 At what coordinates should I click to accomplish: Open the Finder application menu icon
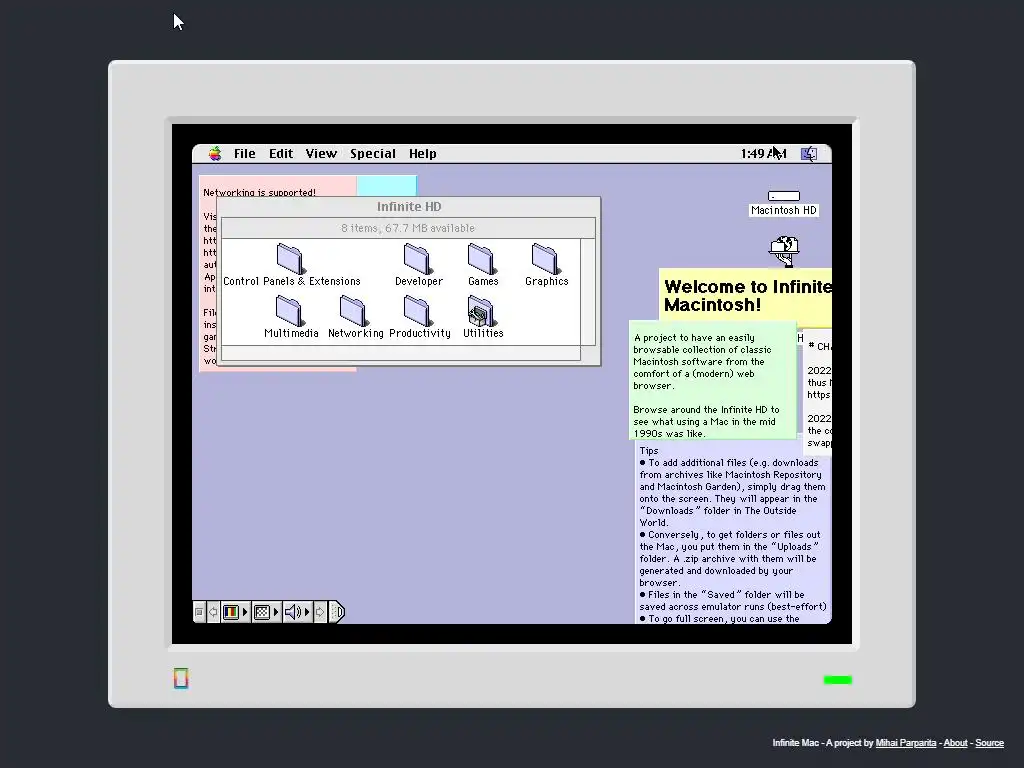[x=809, y=153]
